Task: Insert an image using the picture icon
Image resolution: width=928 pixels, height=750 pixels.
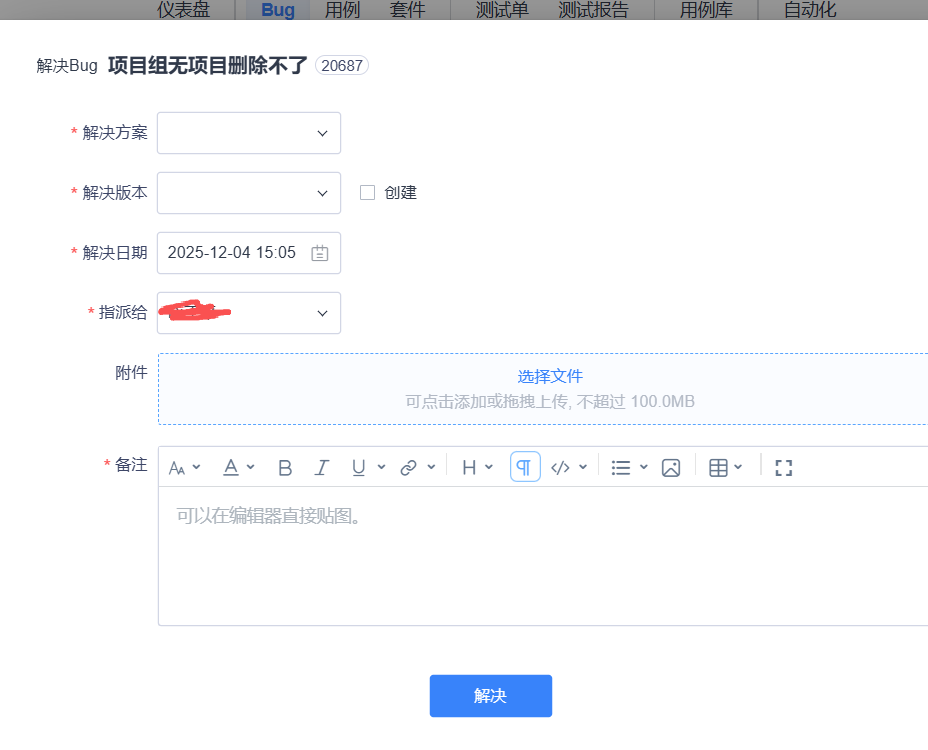Action: (x=671, y=467)
